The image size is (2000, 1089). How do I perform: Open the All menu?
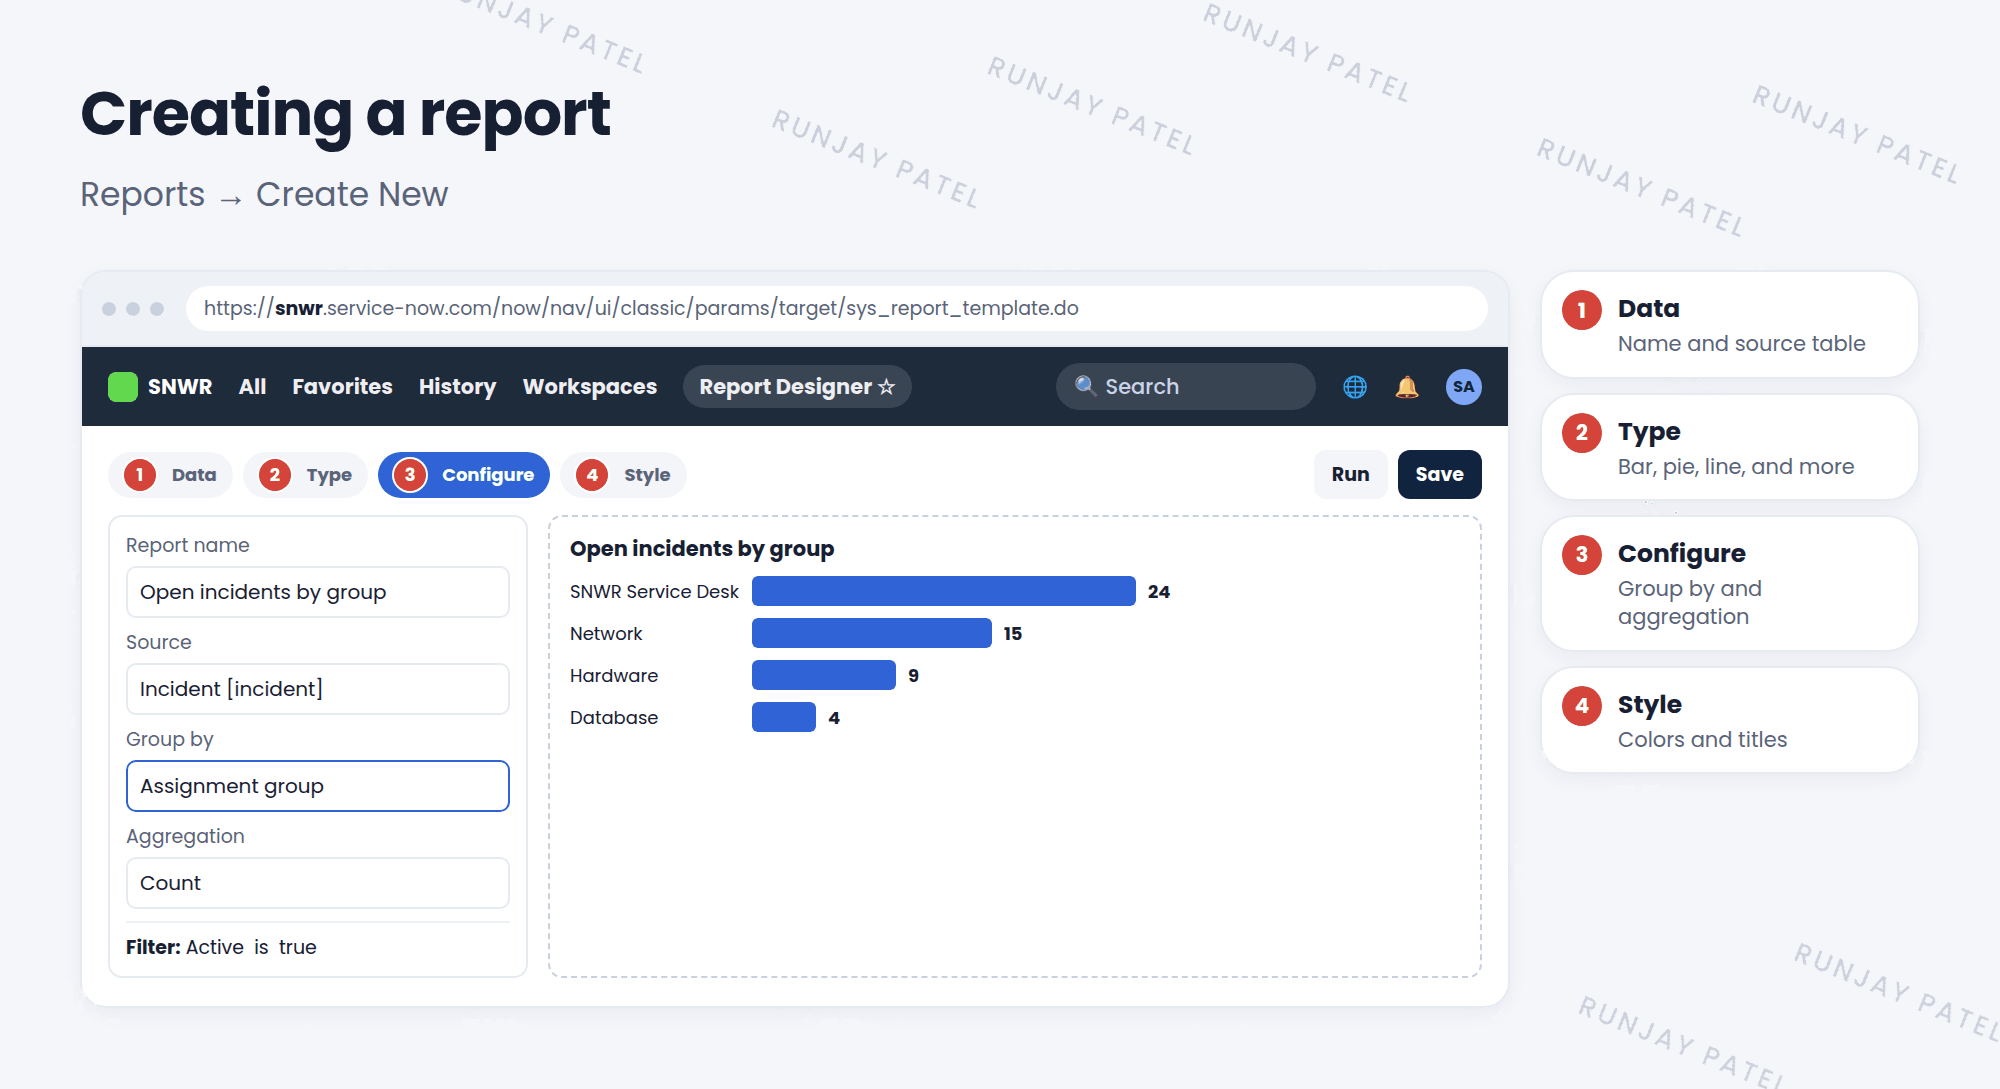[x=252, y=387]
